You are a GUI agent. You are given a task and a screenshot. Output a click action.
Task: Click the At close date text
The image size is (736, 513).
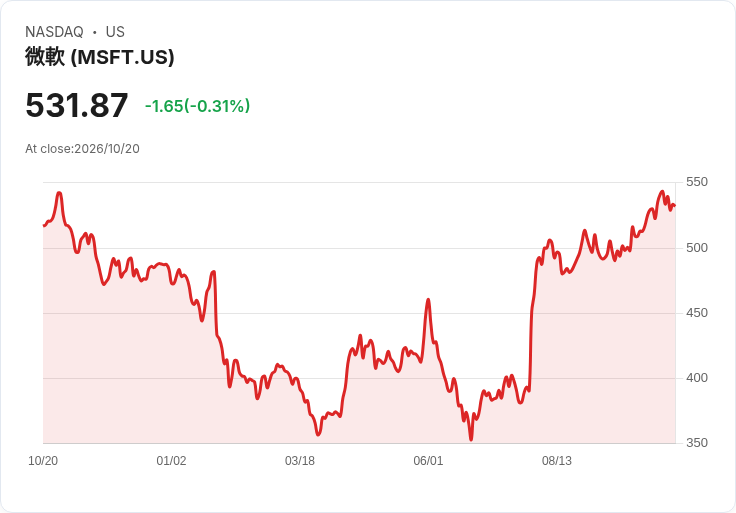(82, 149)
